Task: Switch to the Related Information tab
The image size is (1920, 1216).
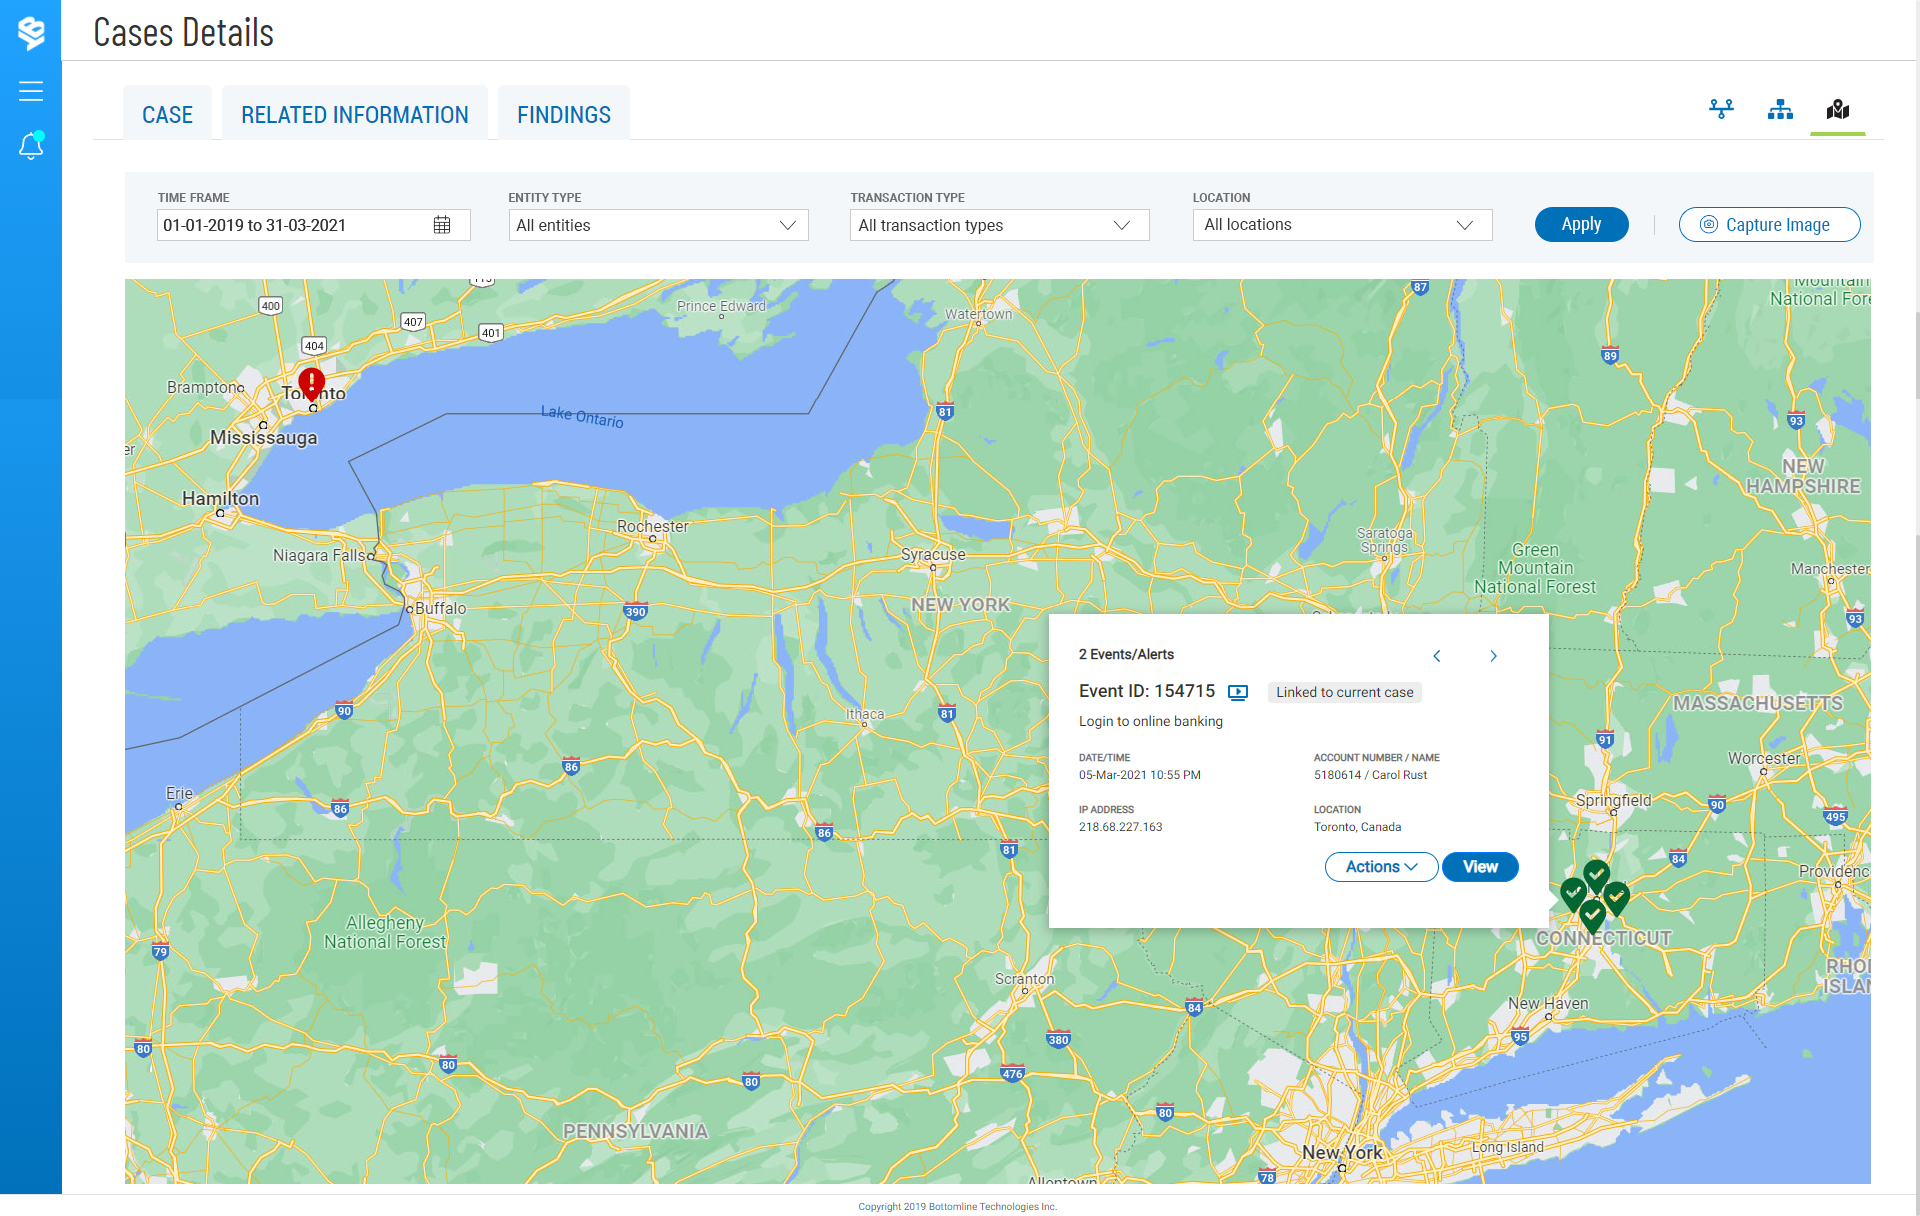Action: (x=354, y=115)
